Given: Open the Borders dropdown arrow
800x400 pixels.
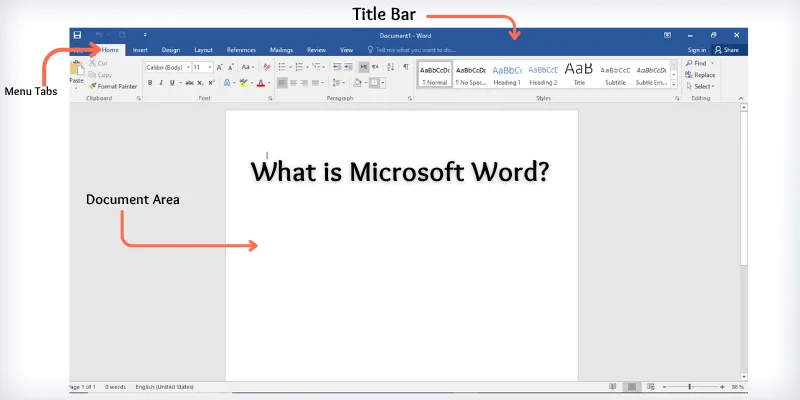Looking at the screenshot, I should tap(383, 83).
